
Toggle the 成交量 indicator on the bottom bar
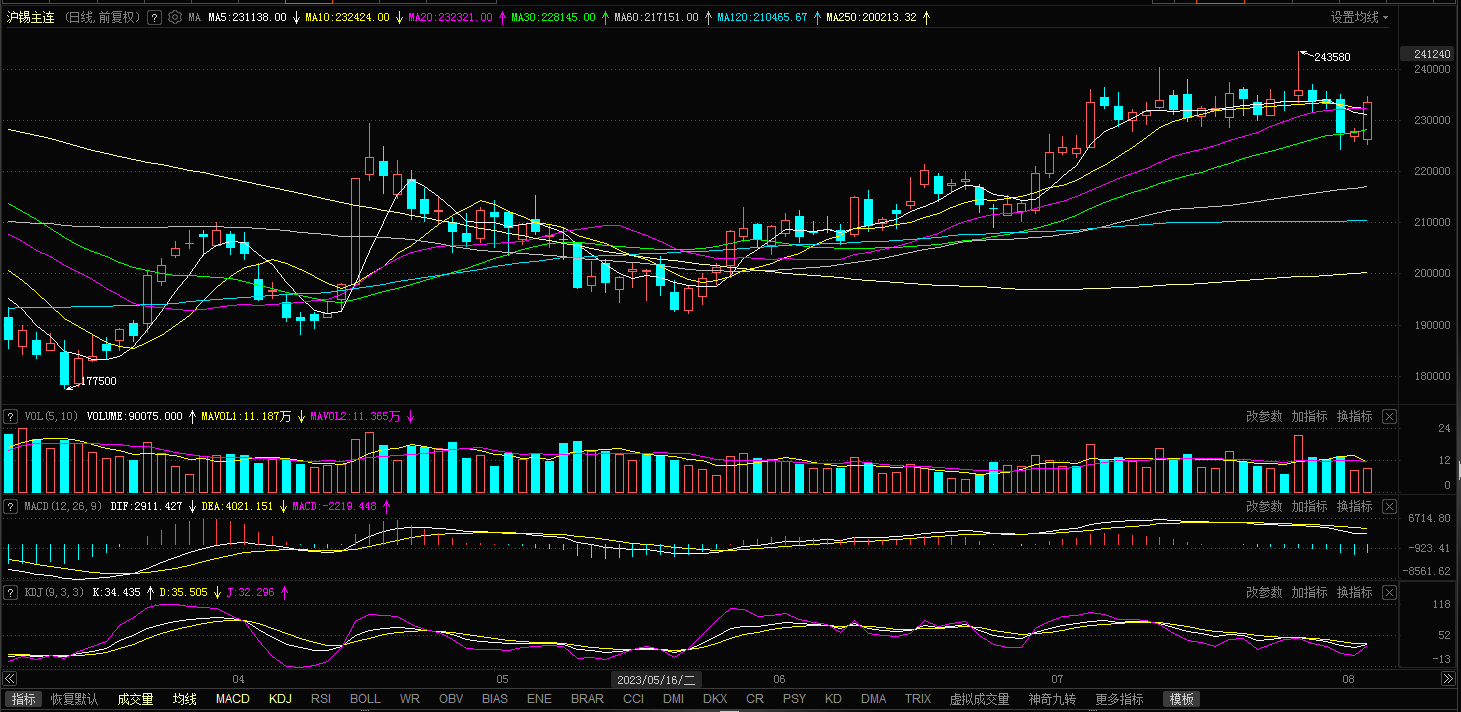135,699
